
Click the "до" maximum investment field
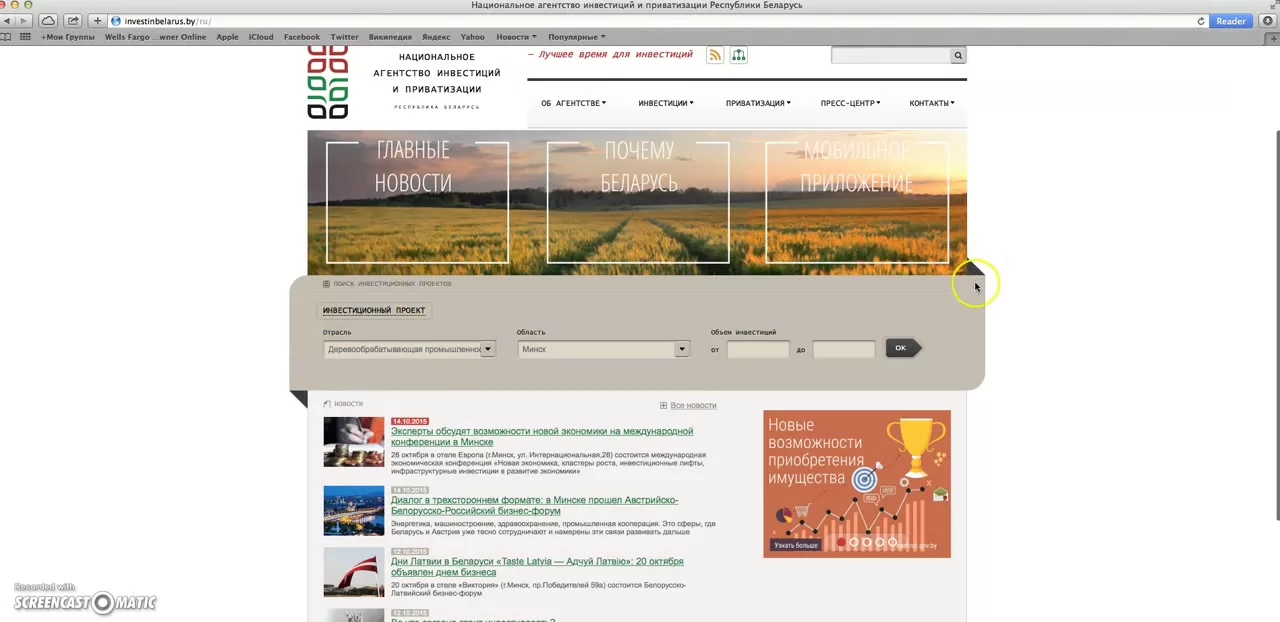coord(844,349)
